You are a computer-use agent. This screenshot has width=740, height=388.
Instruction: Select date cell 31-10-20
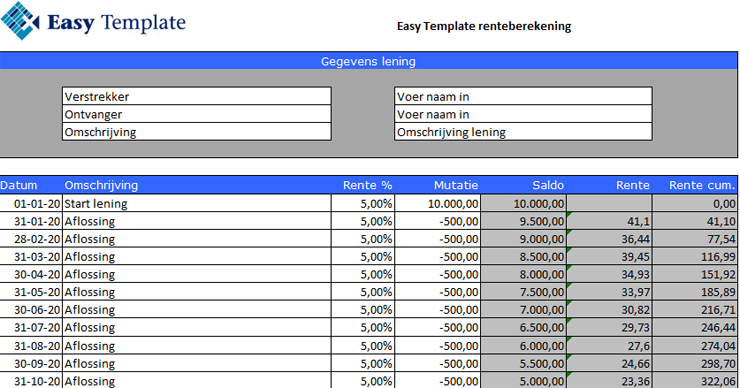(31, 380)
